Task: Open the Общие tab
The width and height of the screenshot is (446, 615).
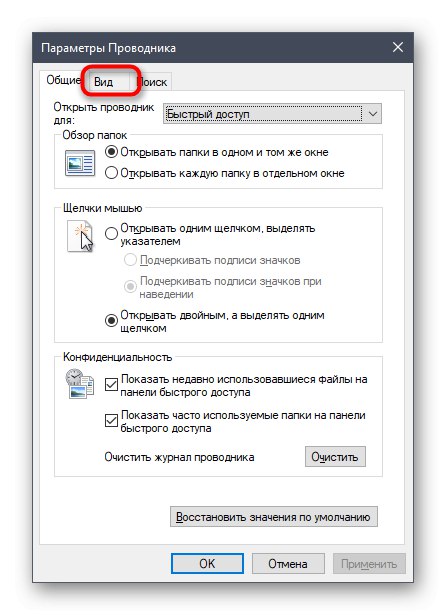Action: coord(63,80)
